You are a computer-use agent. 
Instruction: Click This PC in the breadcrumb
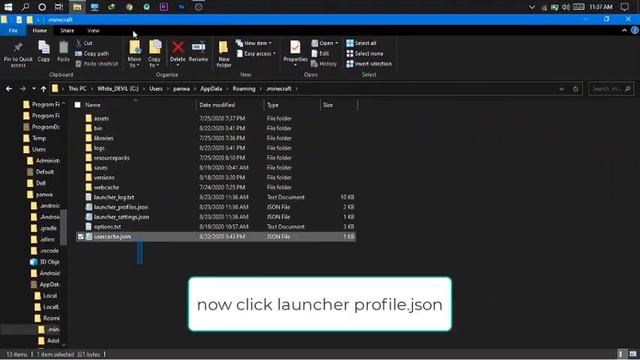[77, 89]
